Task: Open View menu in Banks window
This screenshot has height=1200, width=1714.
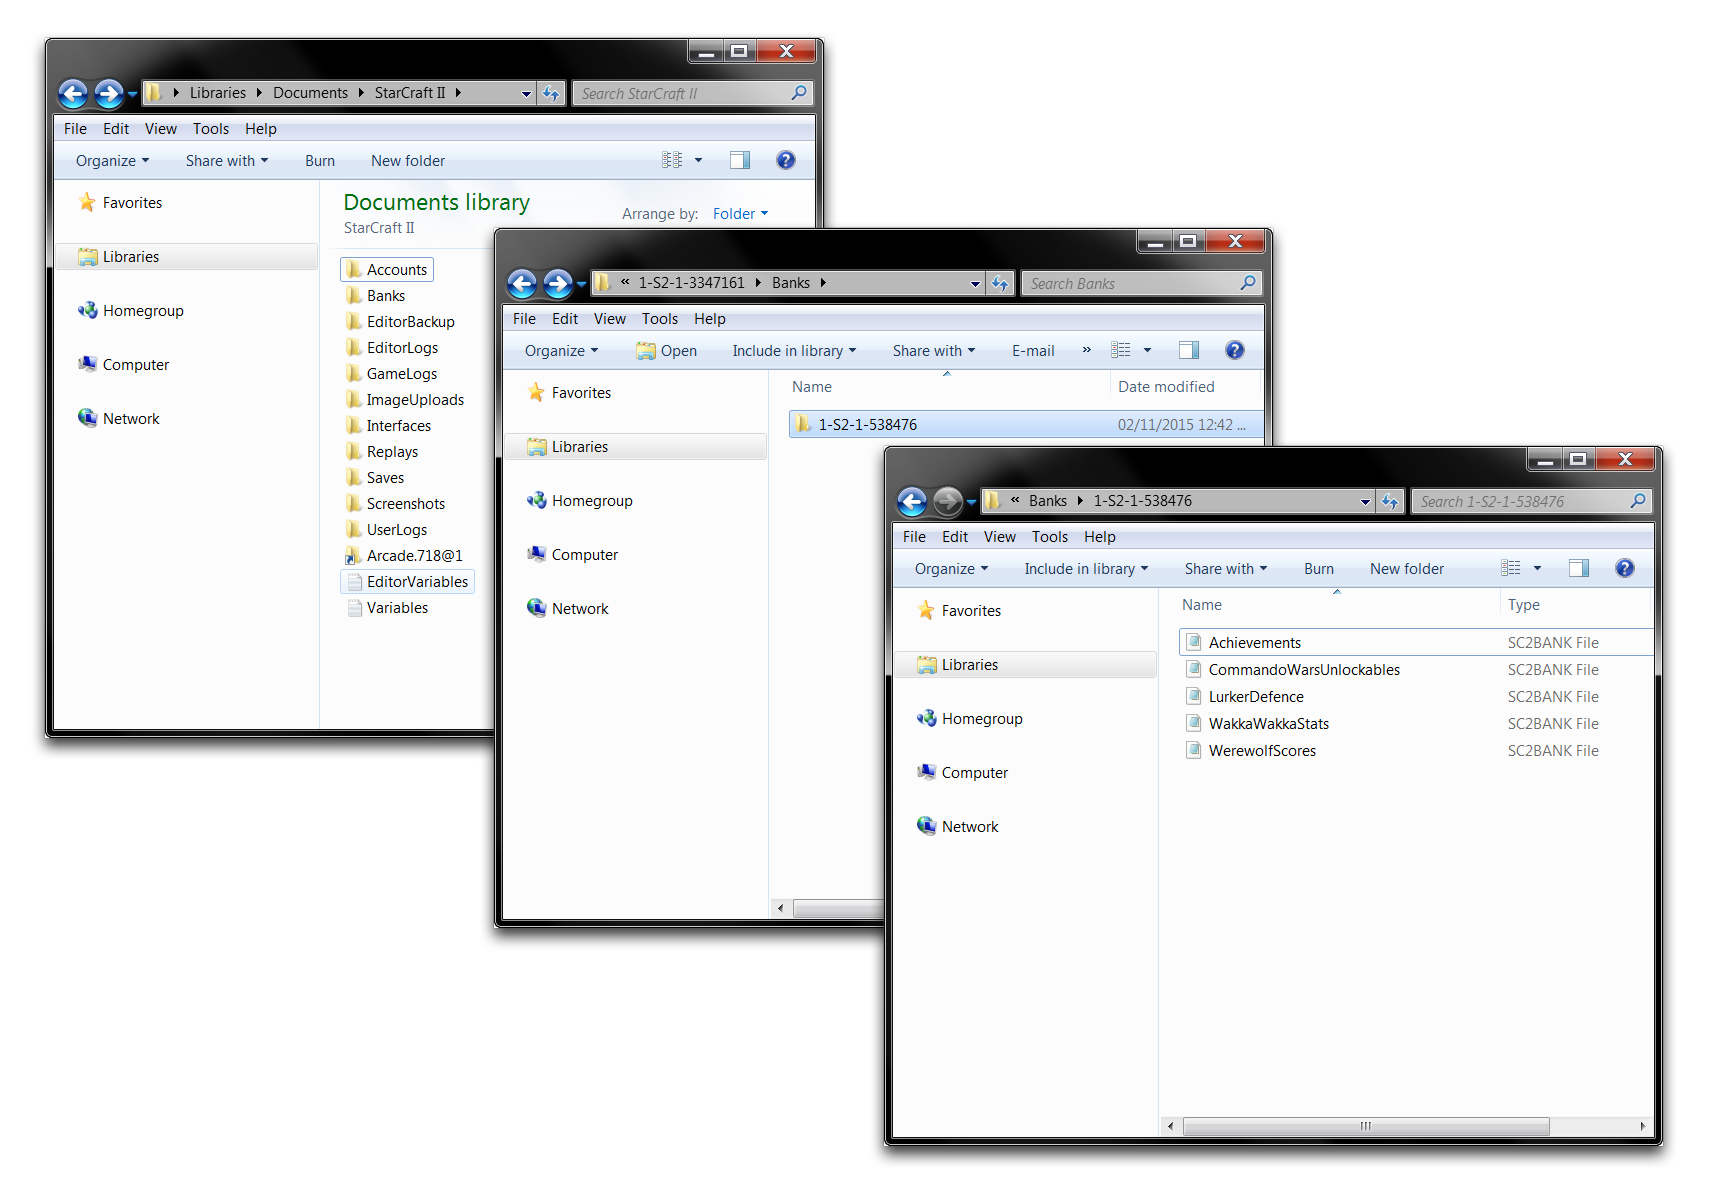Action: pos(610,318)
